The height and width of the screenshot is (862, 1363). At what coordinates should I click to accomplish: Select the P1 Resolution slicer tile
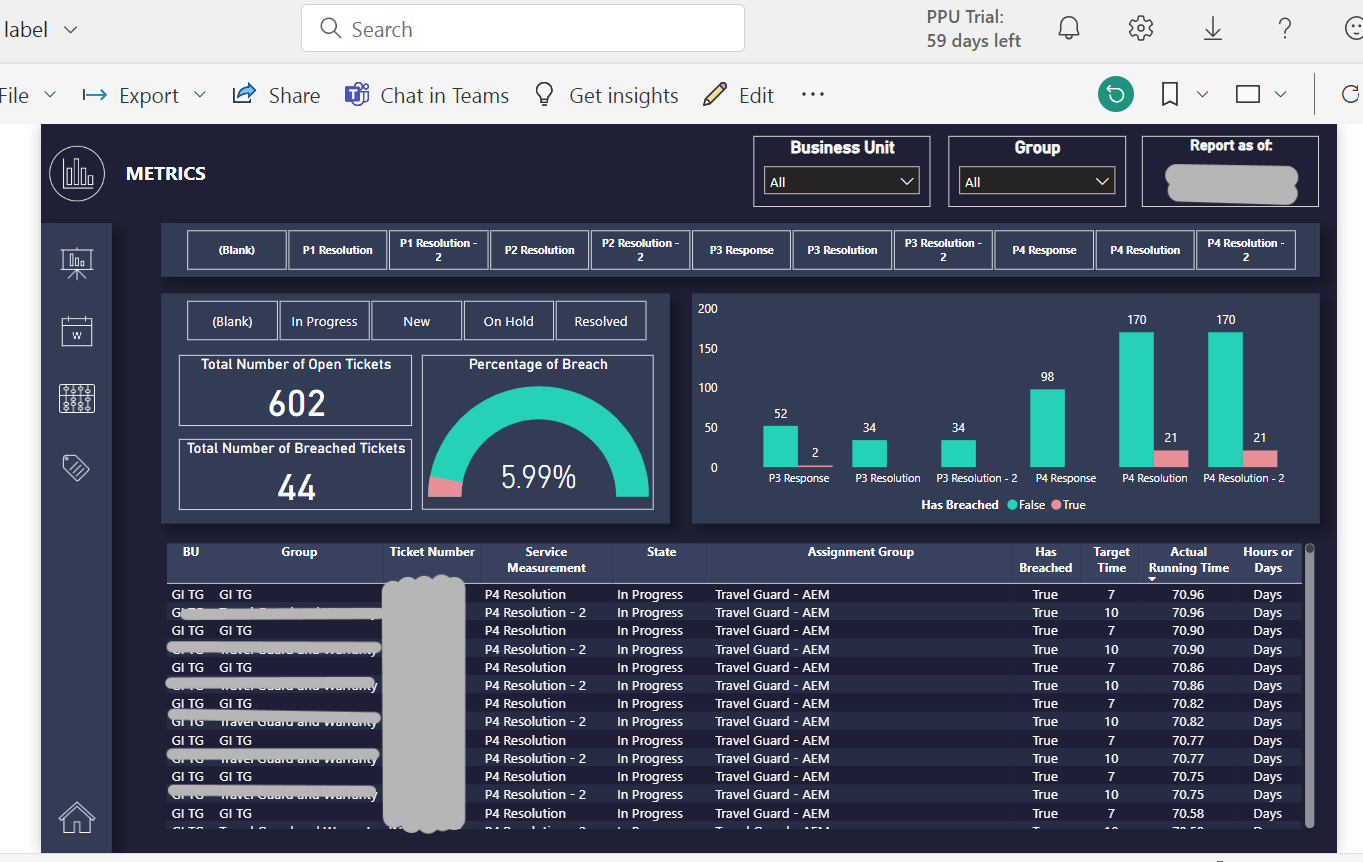(x=338, y=250)
